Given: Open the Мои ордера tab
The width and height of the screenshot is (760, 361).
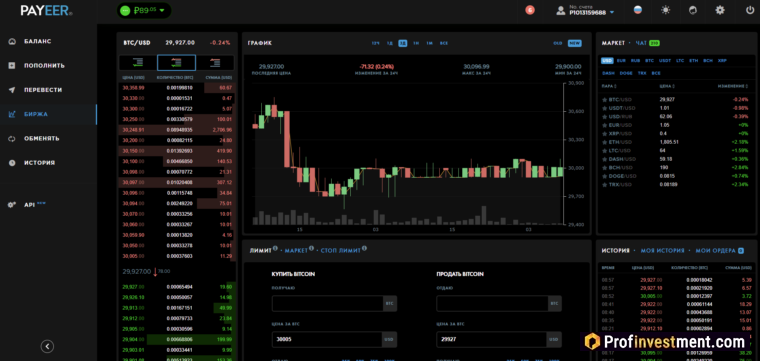Looking at the screenshot, I should click(715, 251).
